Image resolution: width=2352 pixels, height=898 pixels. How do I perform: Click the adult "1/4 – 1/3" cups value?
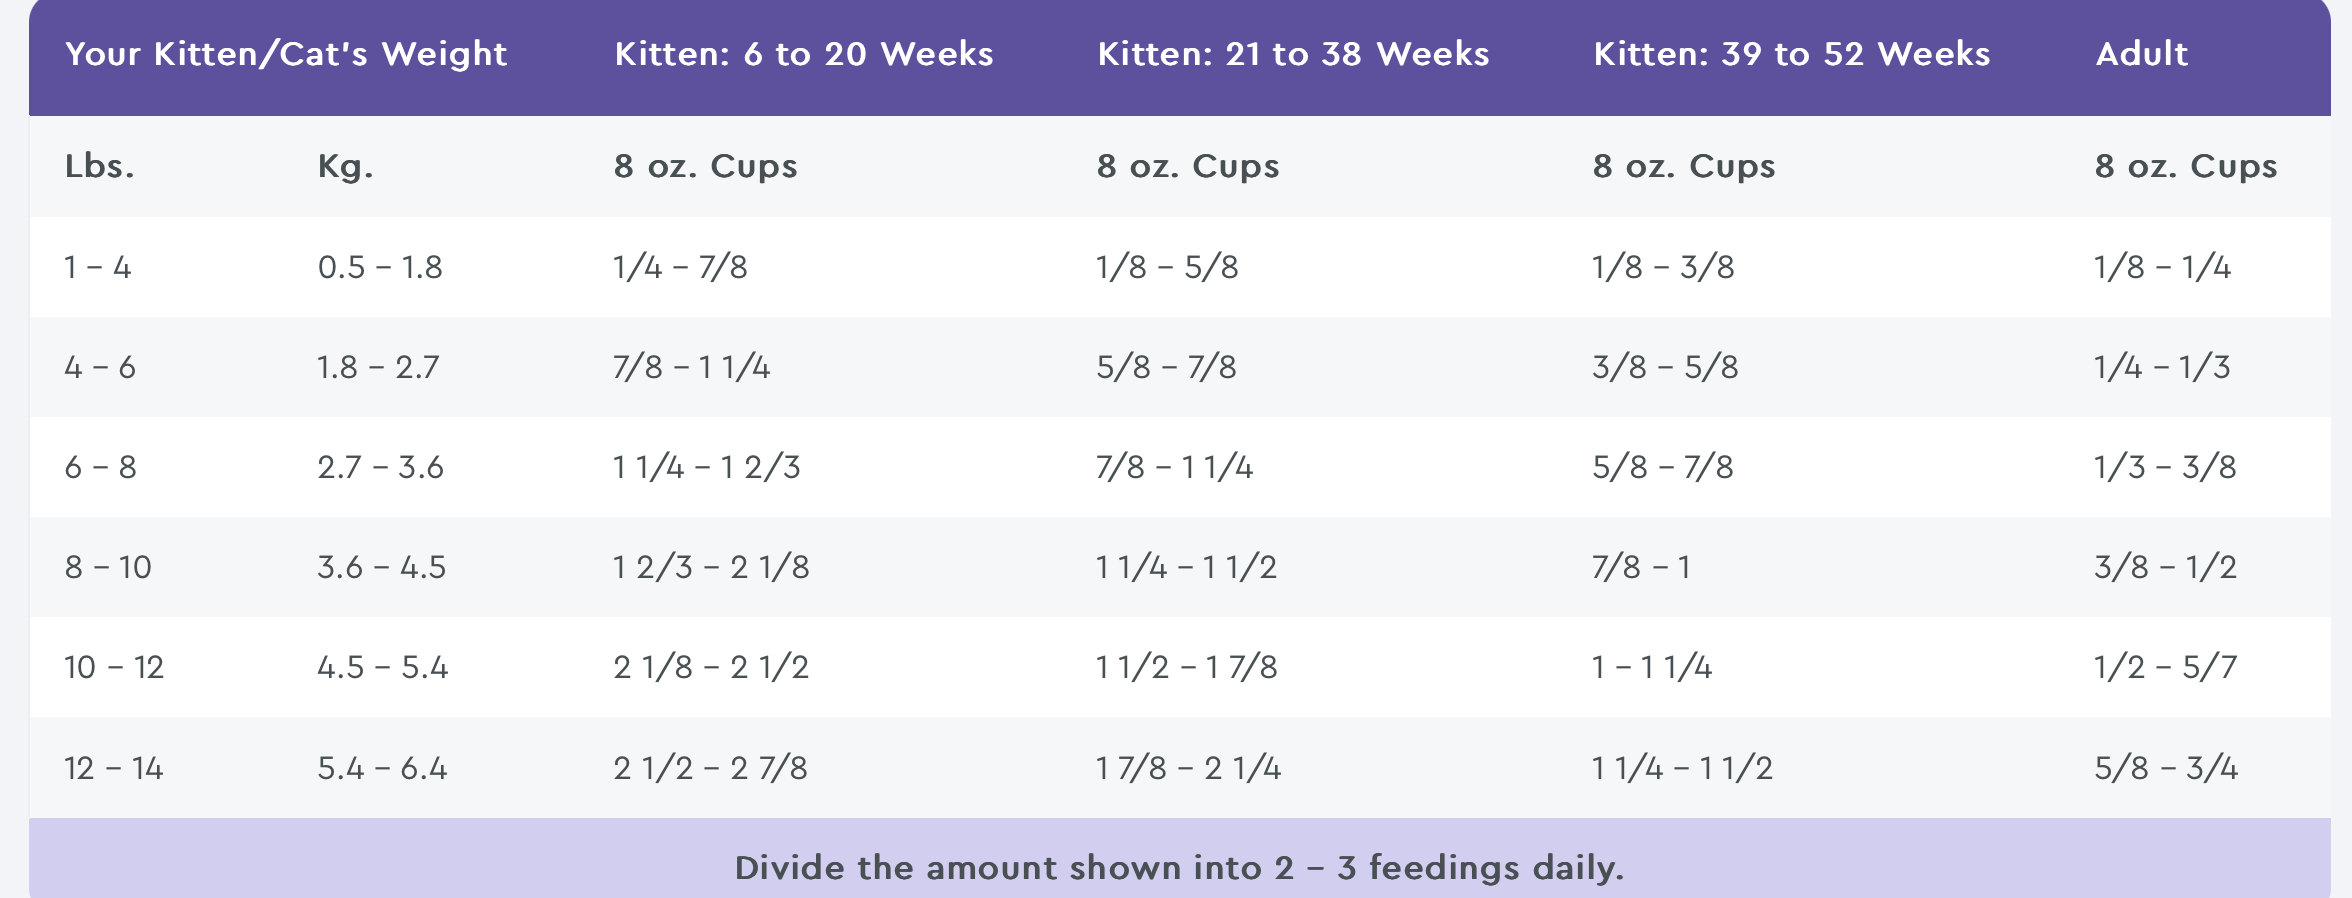tap(2162, 367)
